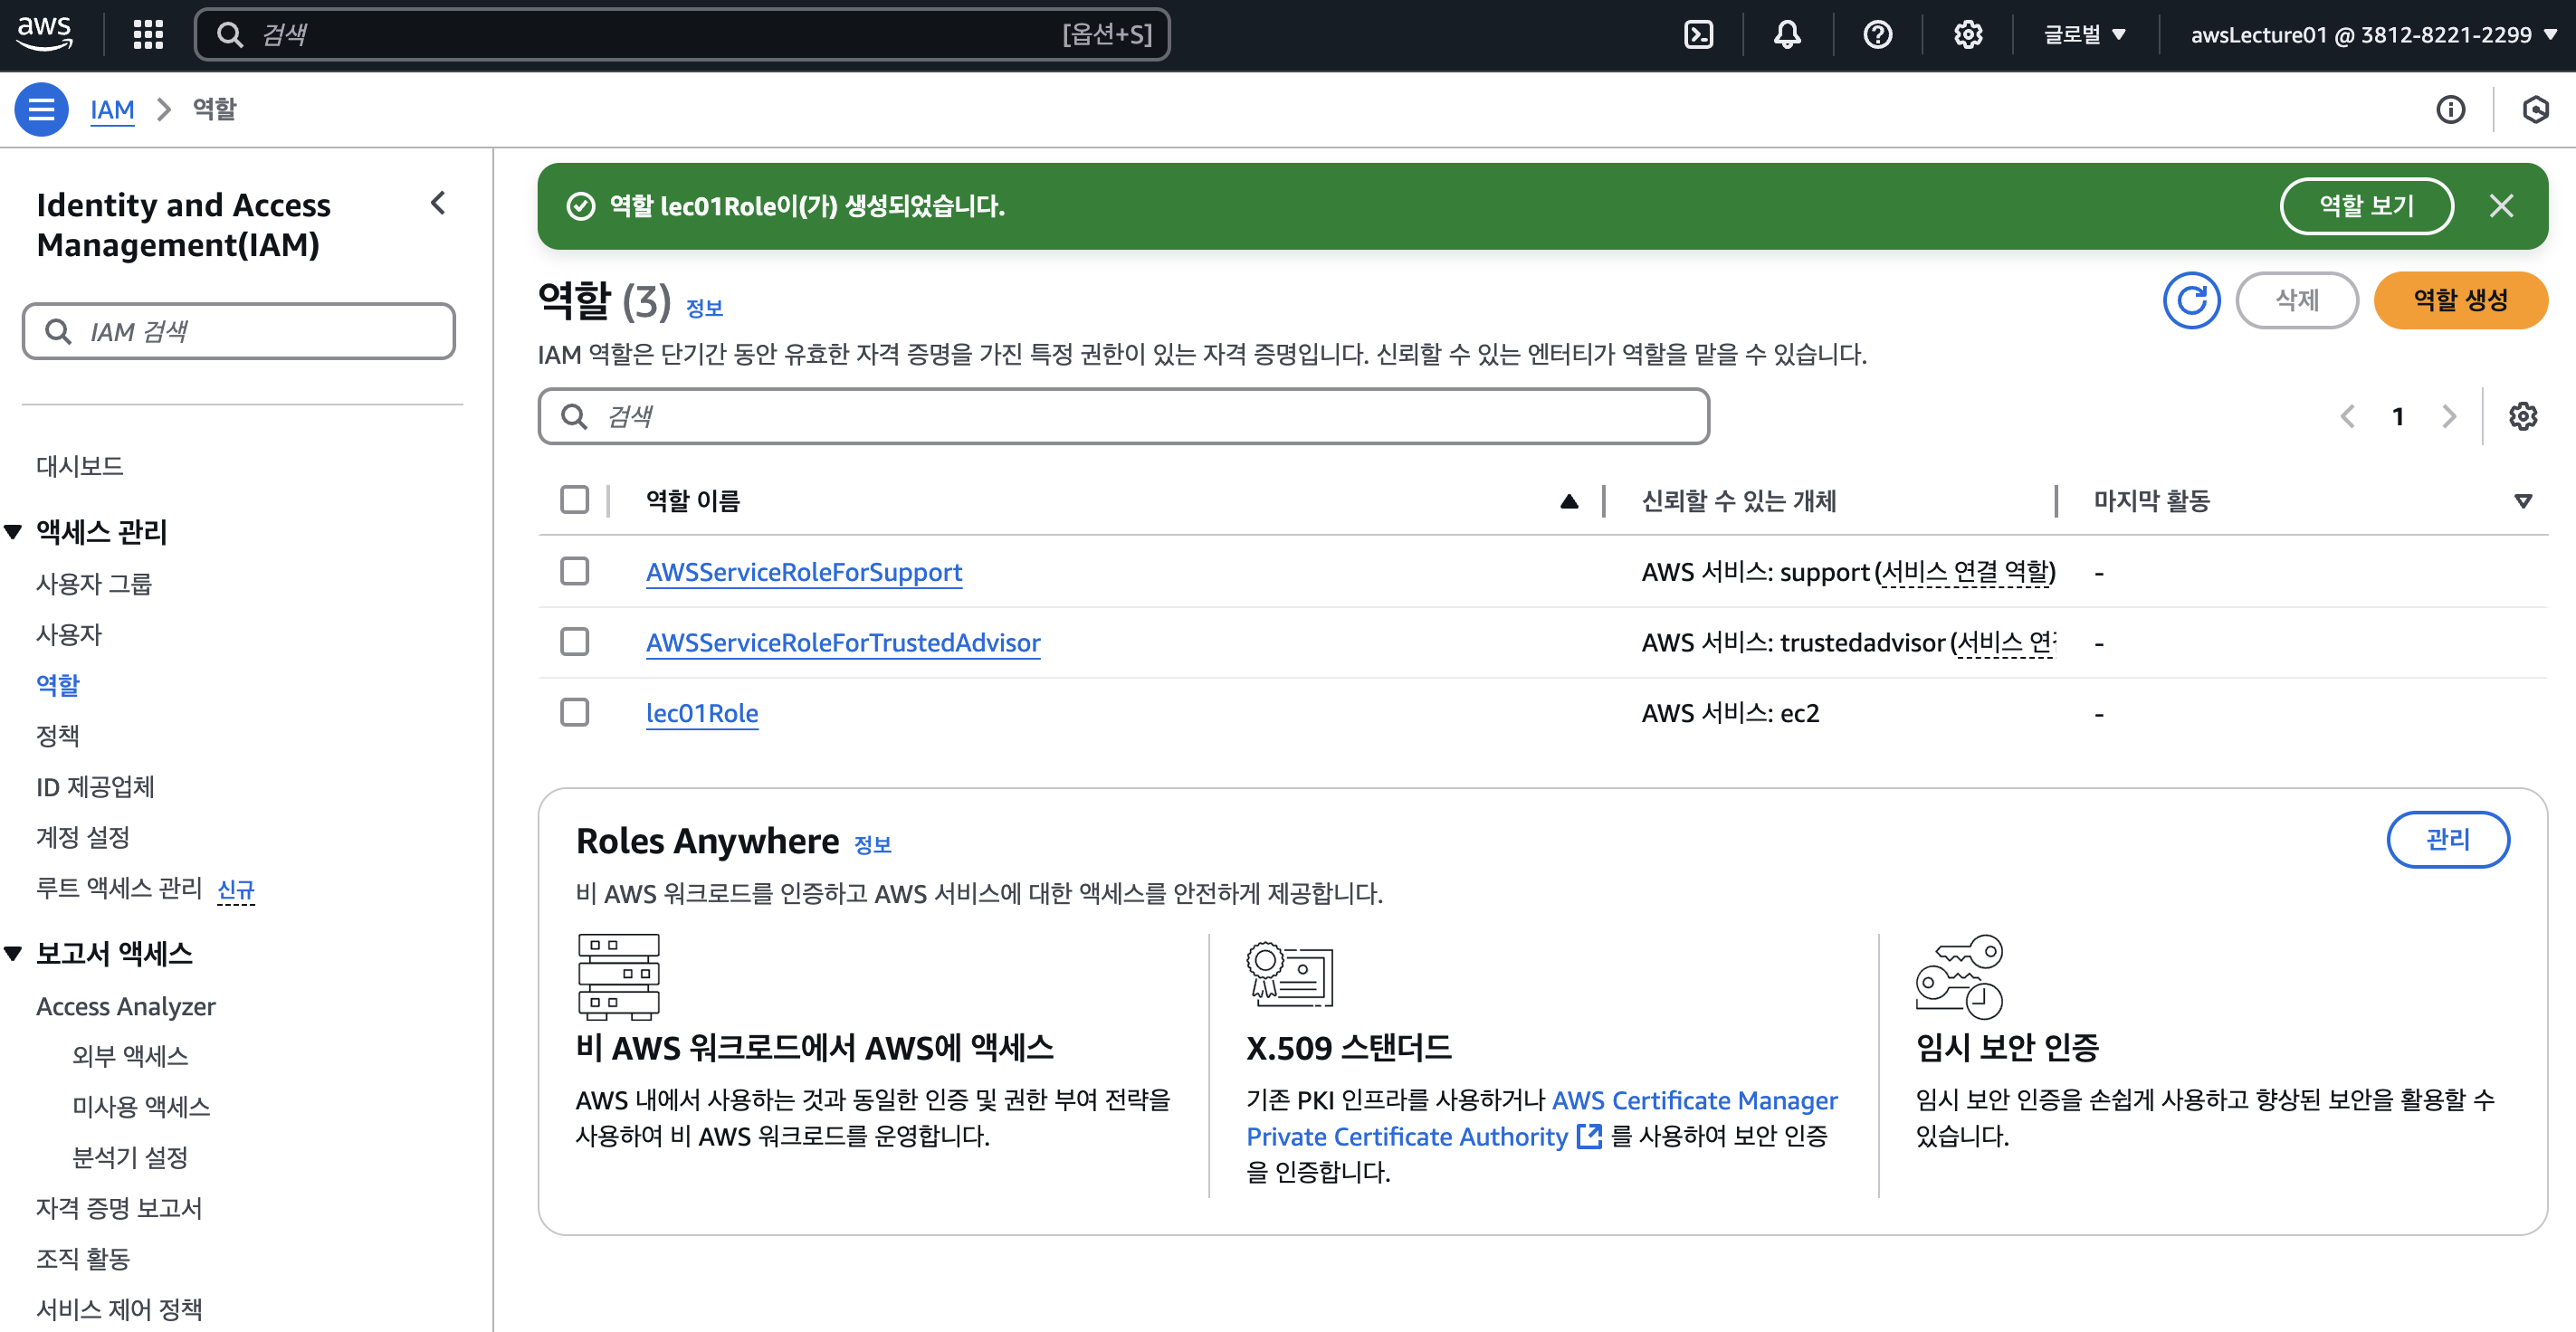Viewport: 2576px width, 1332px height.
Task: Go to the next roles page
Action: click(x=2449, y=416)
